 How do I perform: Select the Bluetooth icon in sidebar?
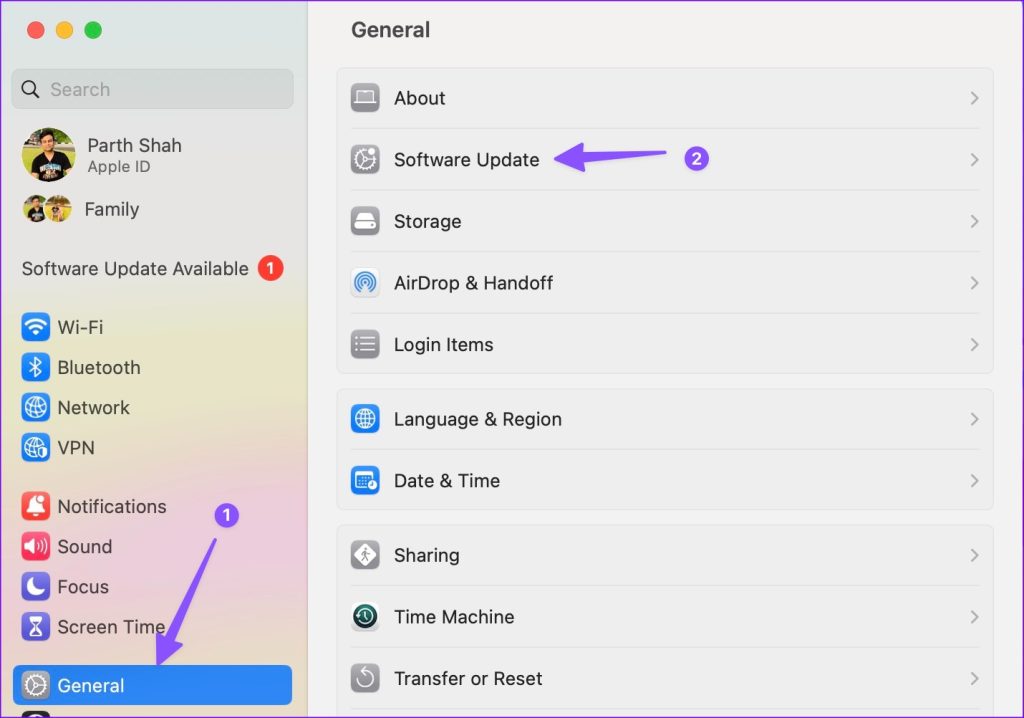(36, 367)
